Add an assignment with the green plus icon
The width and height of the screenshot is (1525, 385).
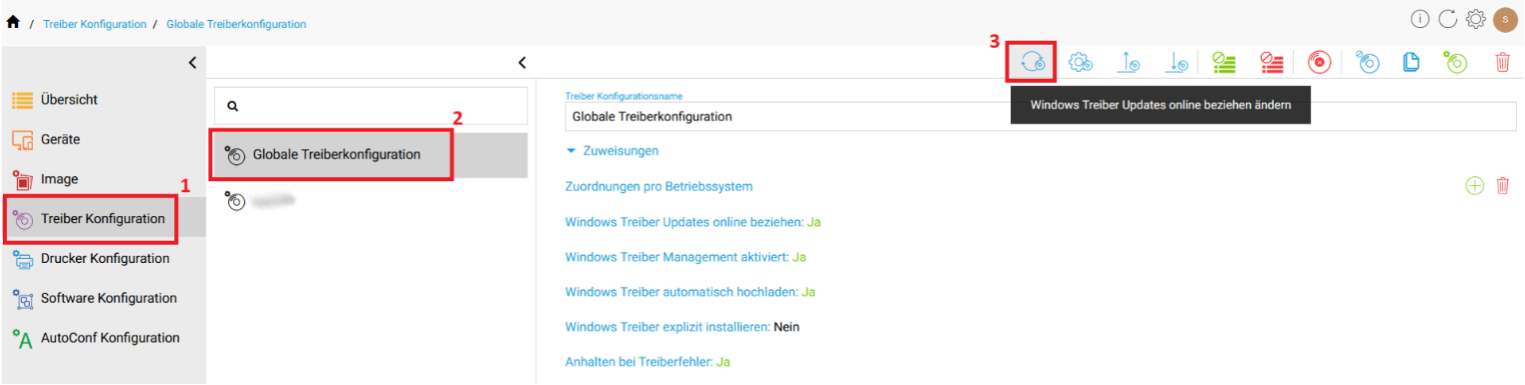click(x=1474, y=186)
